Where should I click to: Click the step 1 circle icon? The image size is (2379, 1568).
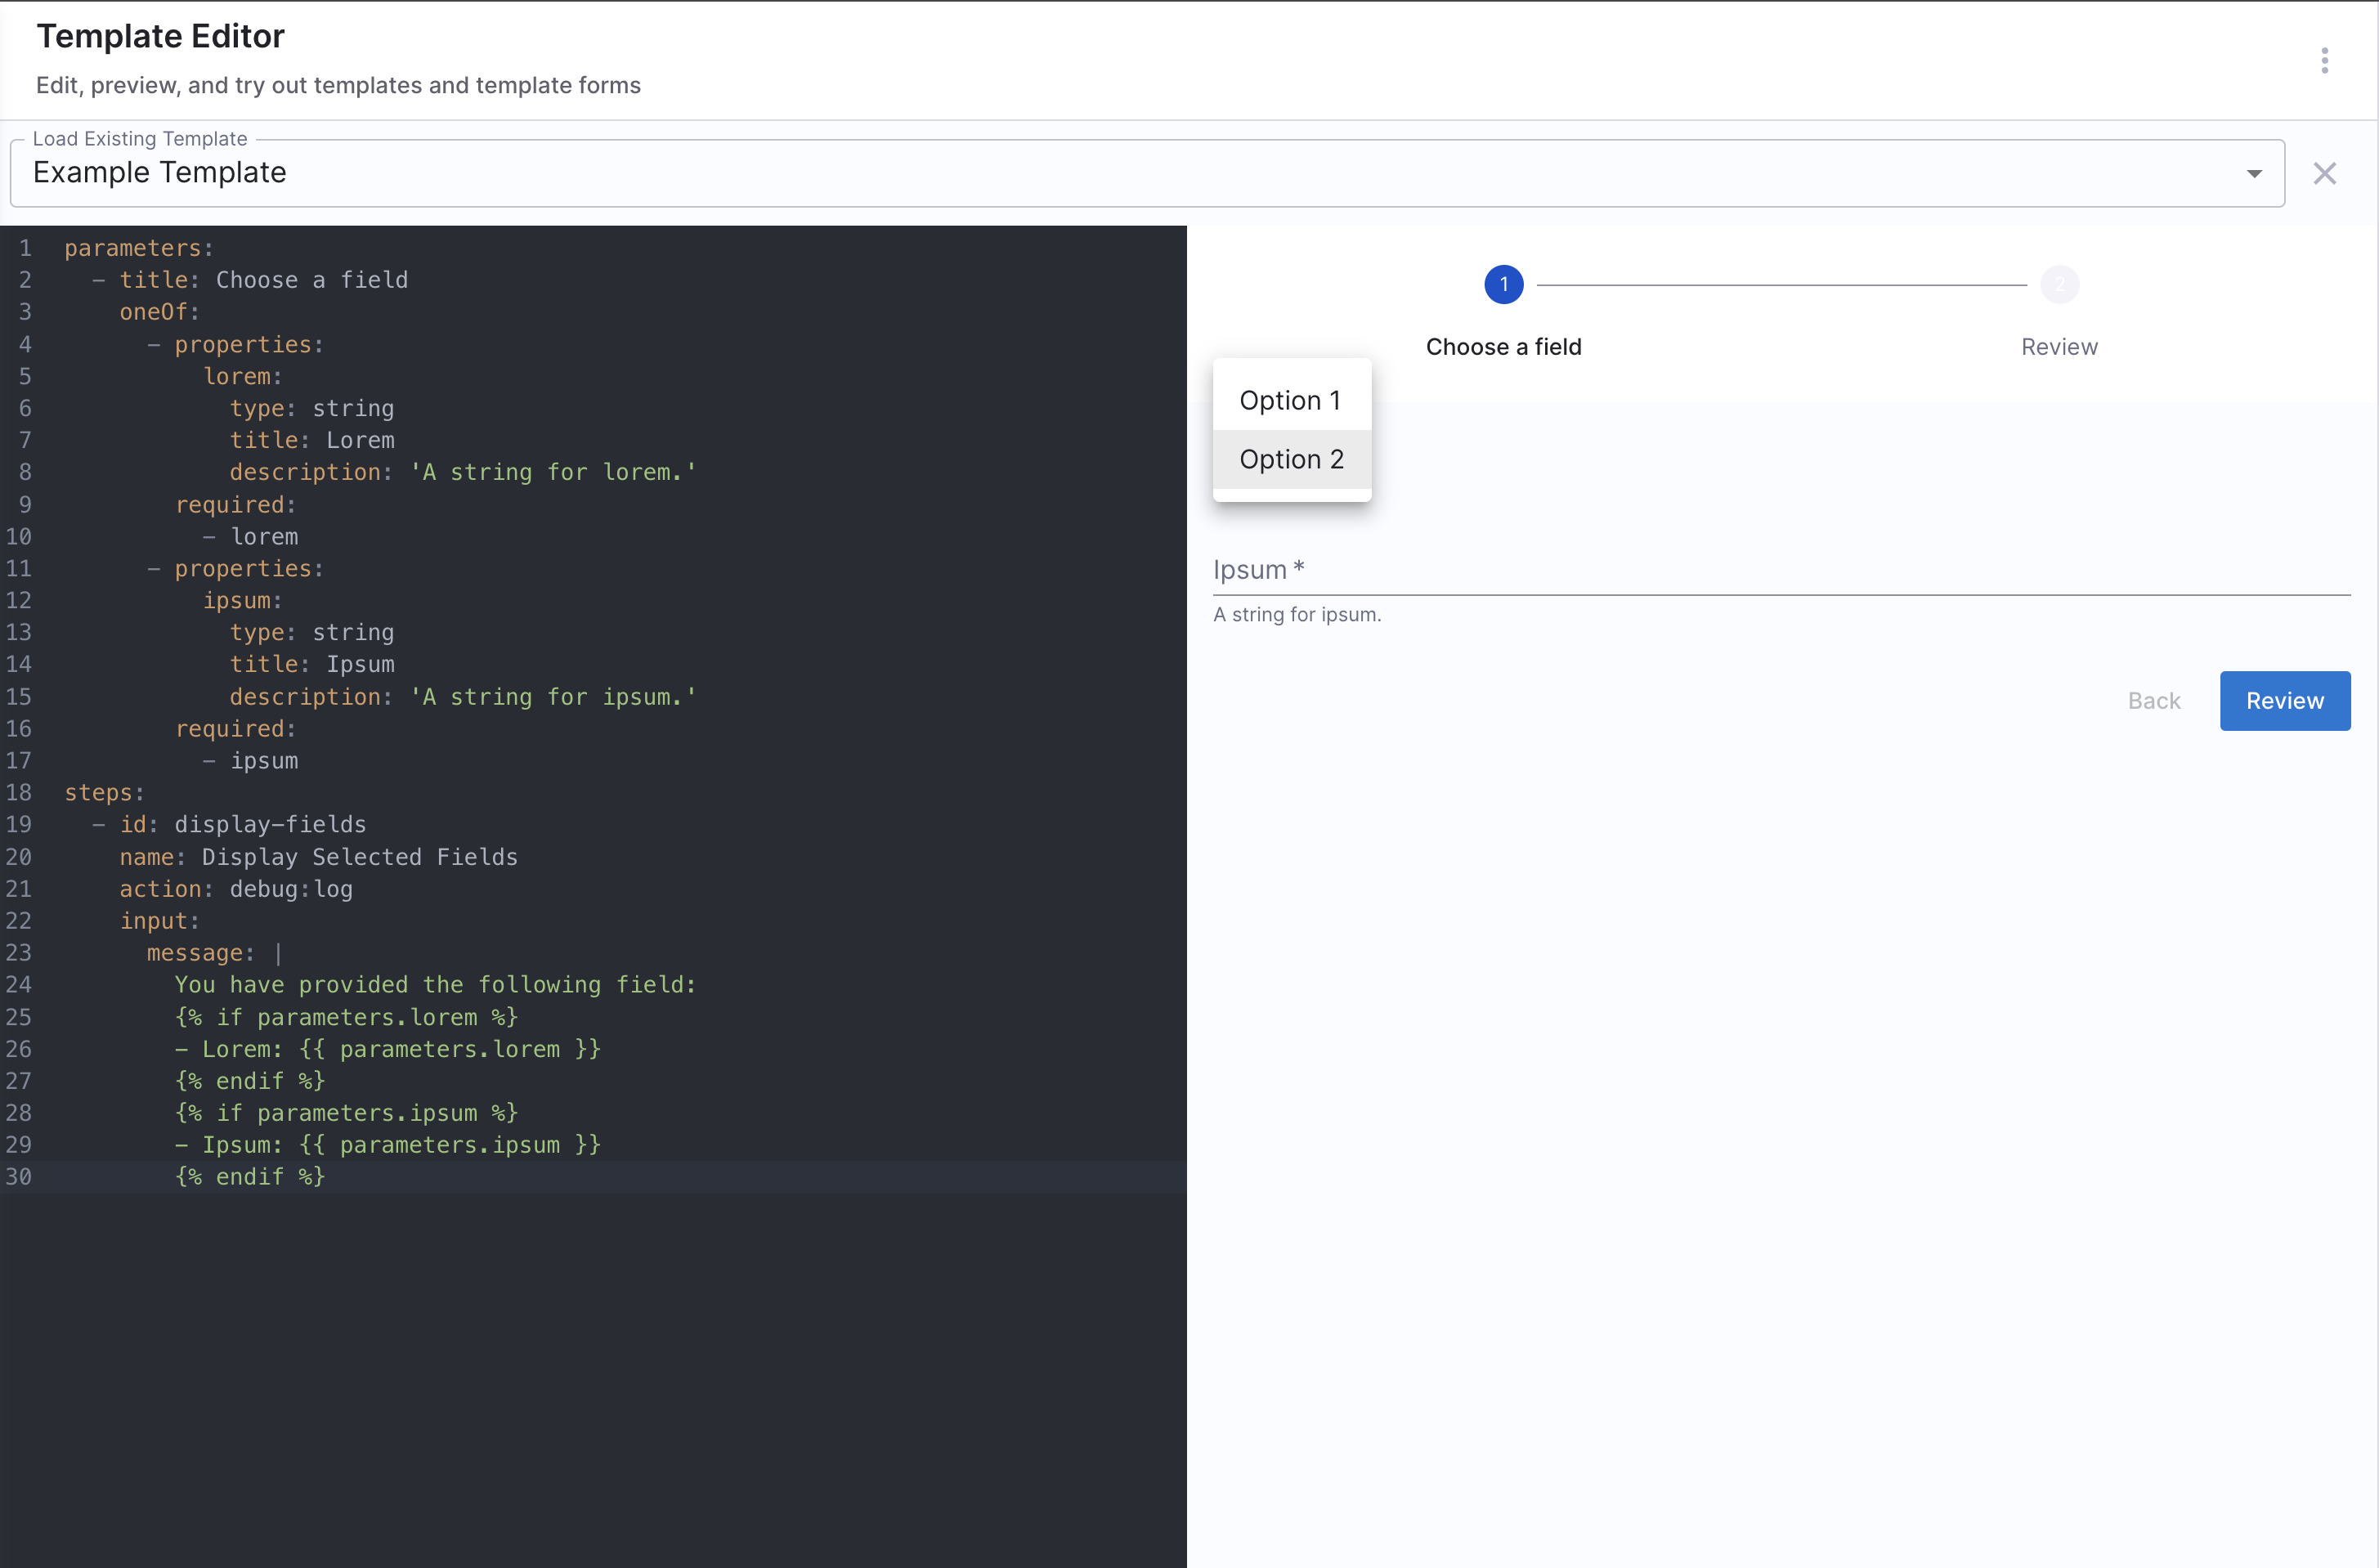tap(1503, 284)
